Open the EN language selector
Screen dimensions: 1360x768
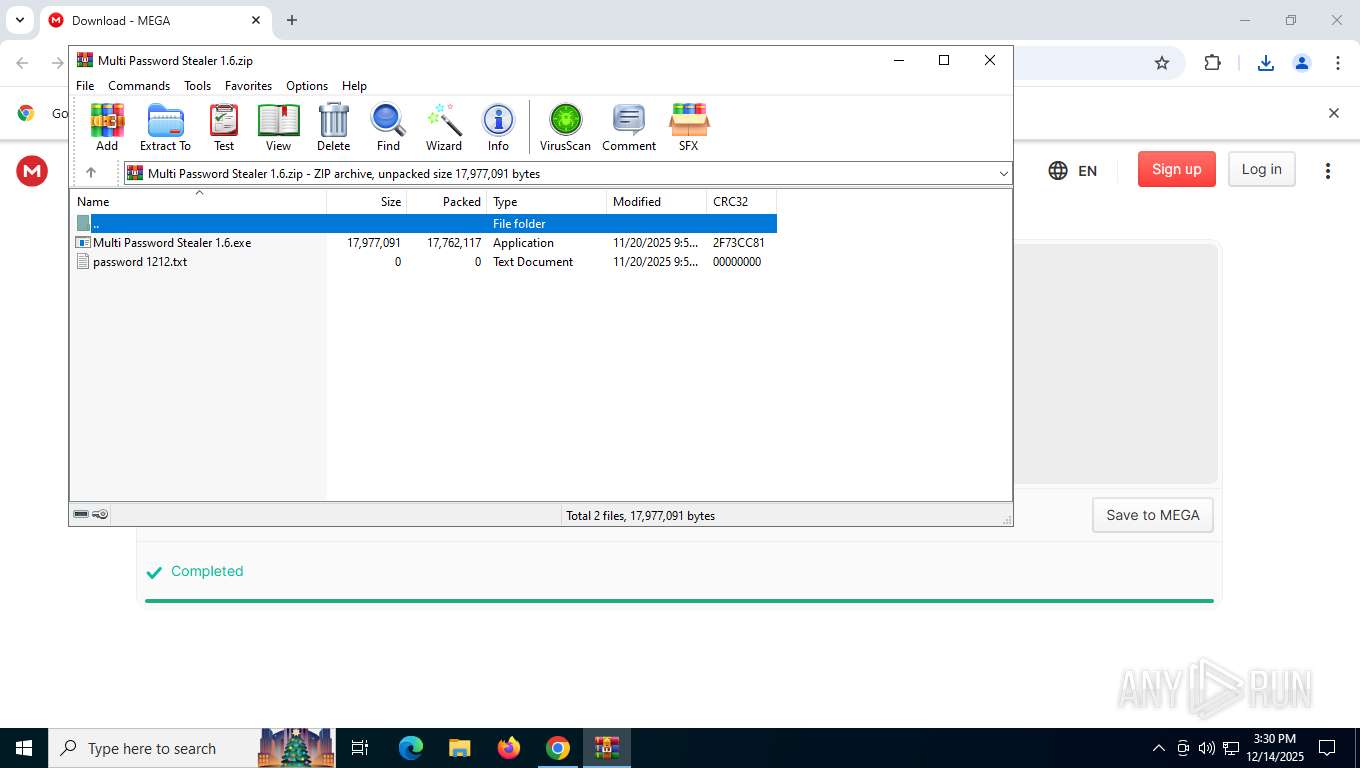[1073, 171]
